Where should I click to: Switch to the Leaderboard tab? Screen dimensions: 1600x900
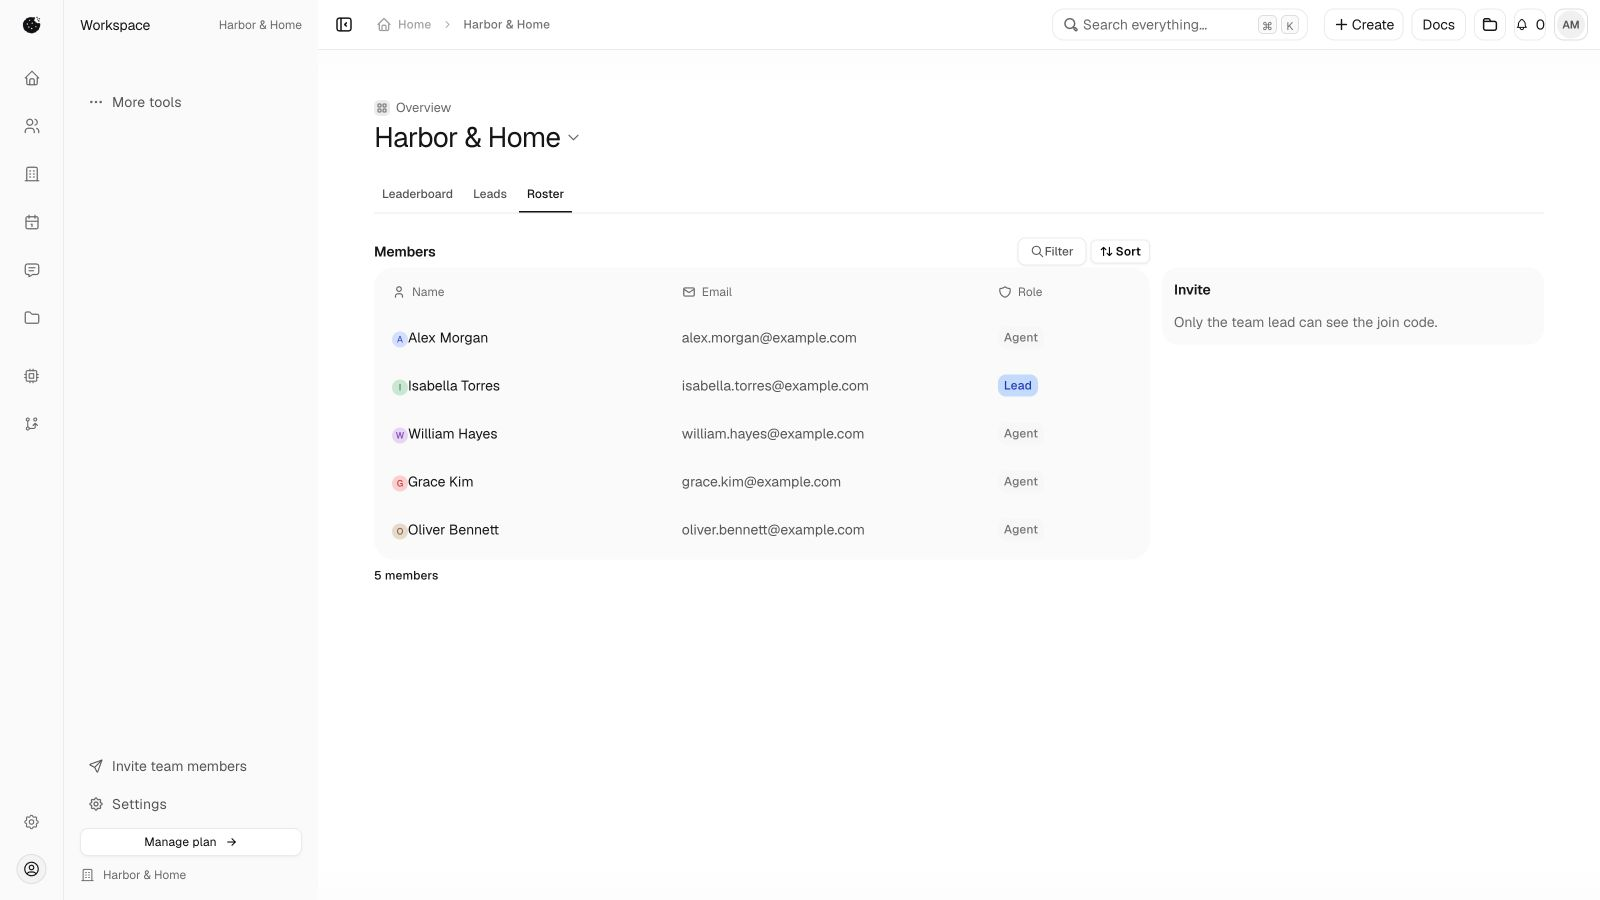tap(417, 194)
